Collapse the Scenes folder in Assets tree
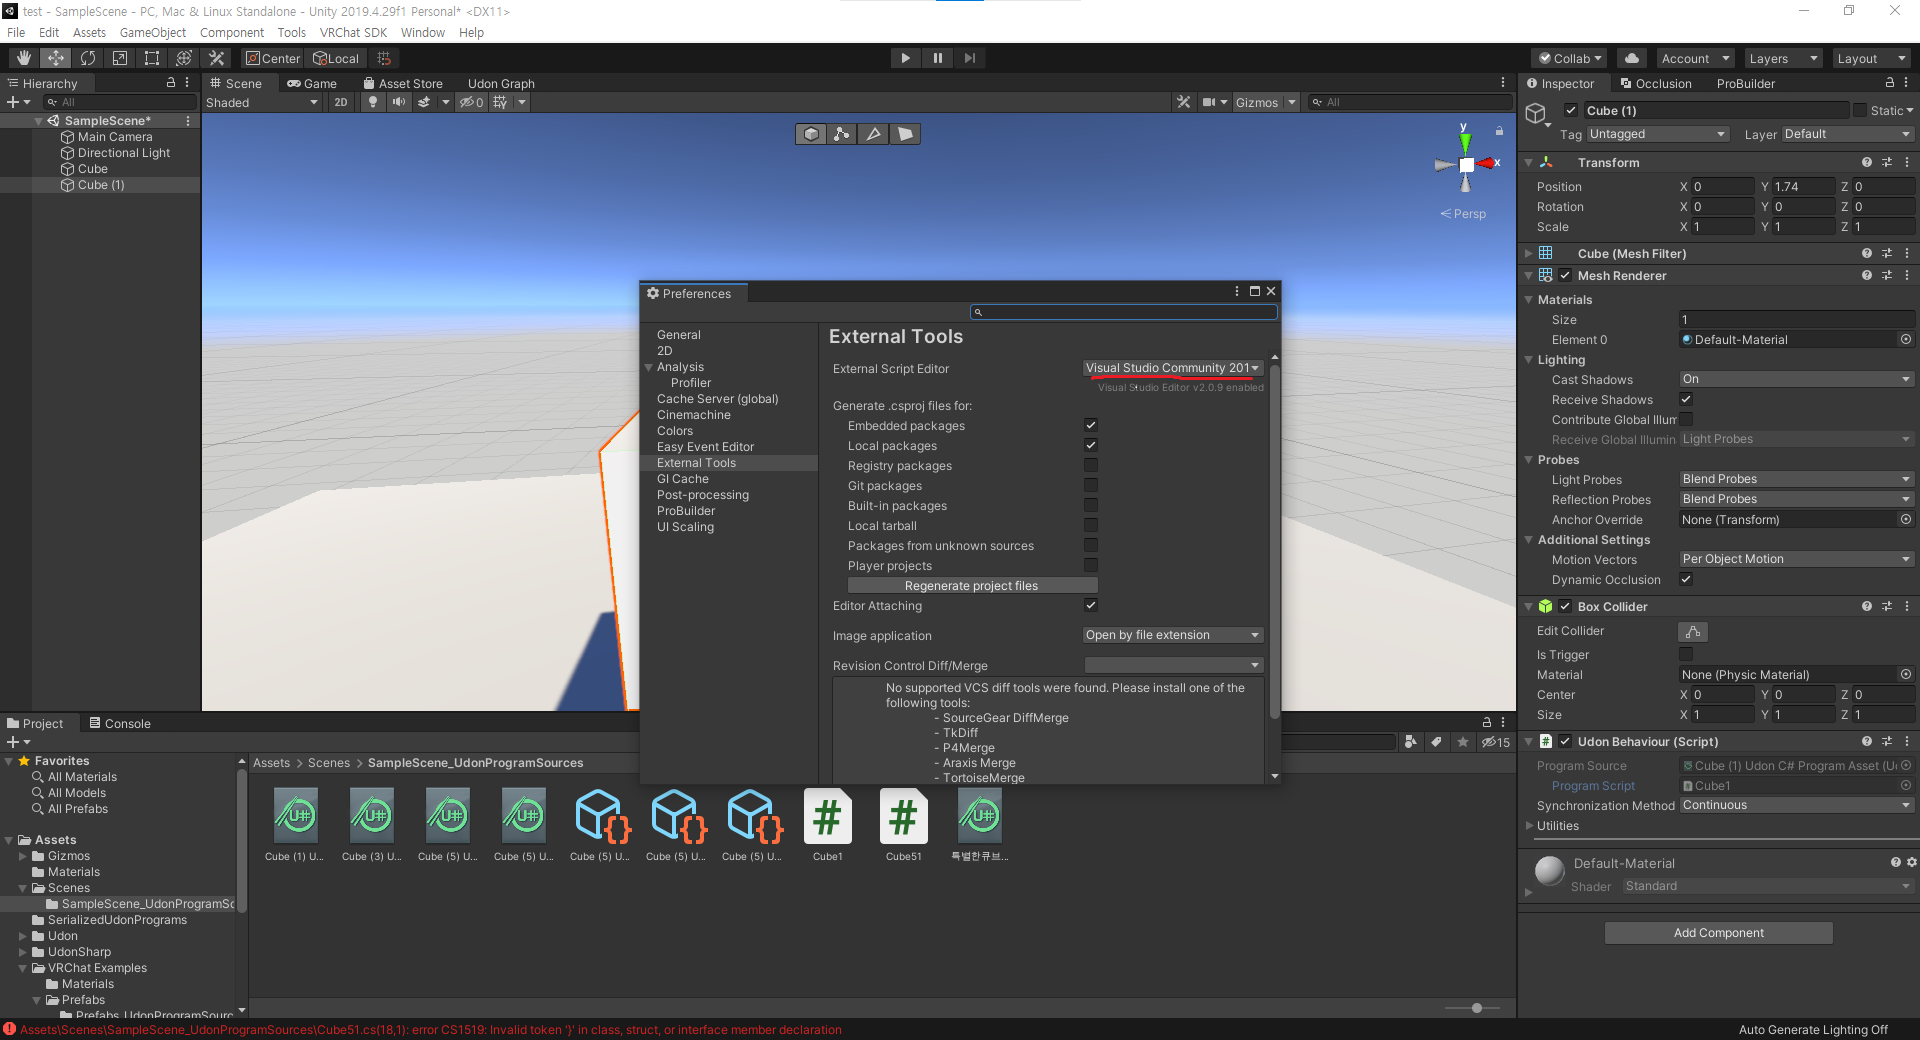Image resolution: width=1920 pixels, height=1040 pixels. (x=23, y=888)
